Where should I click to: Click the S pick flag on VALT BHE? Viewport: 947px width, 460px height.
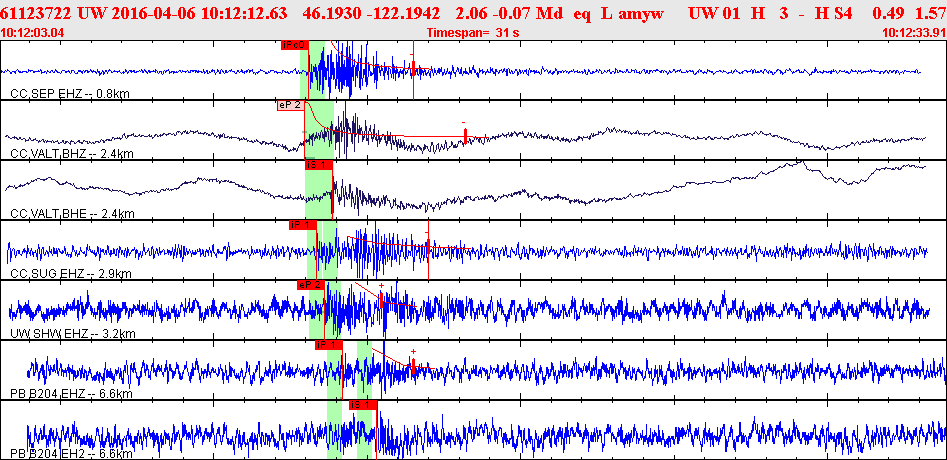point(316,164)
